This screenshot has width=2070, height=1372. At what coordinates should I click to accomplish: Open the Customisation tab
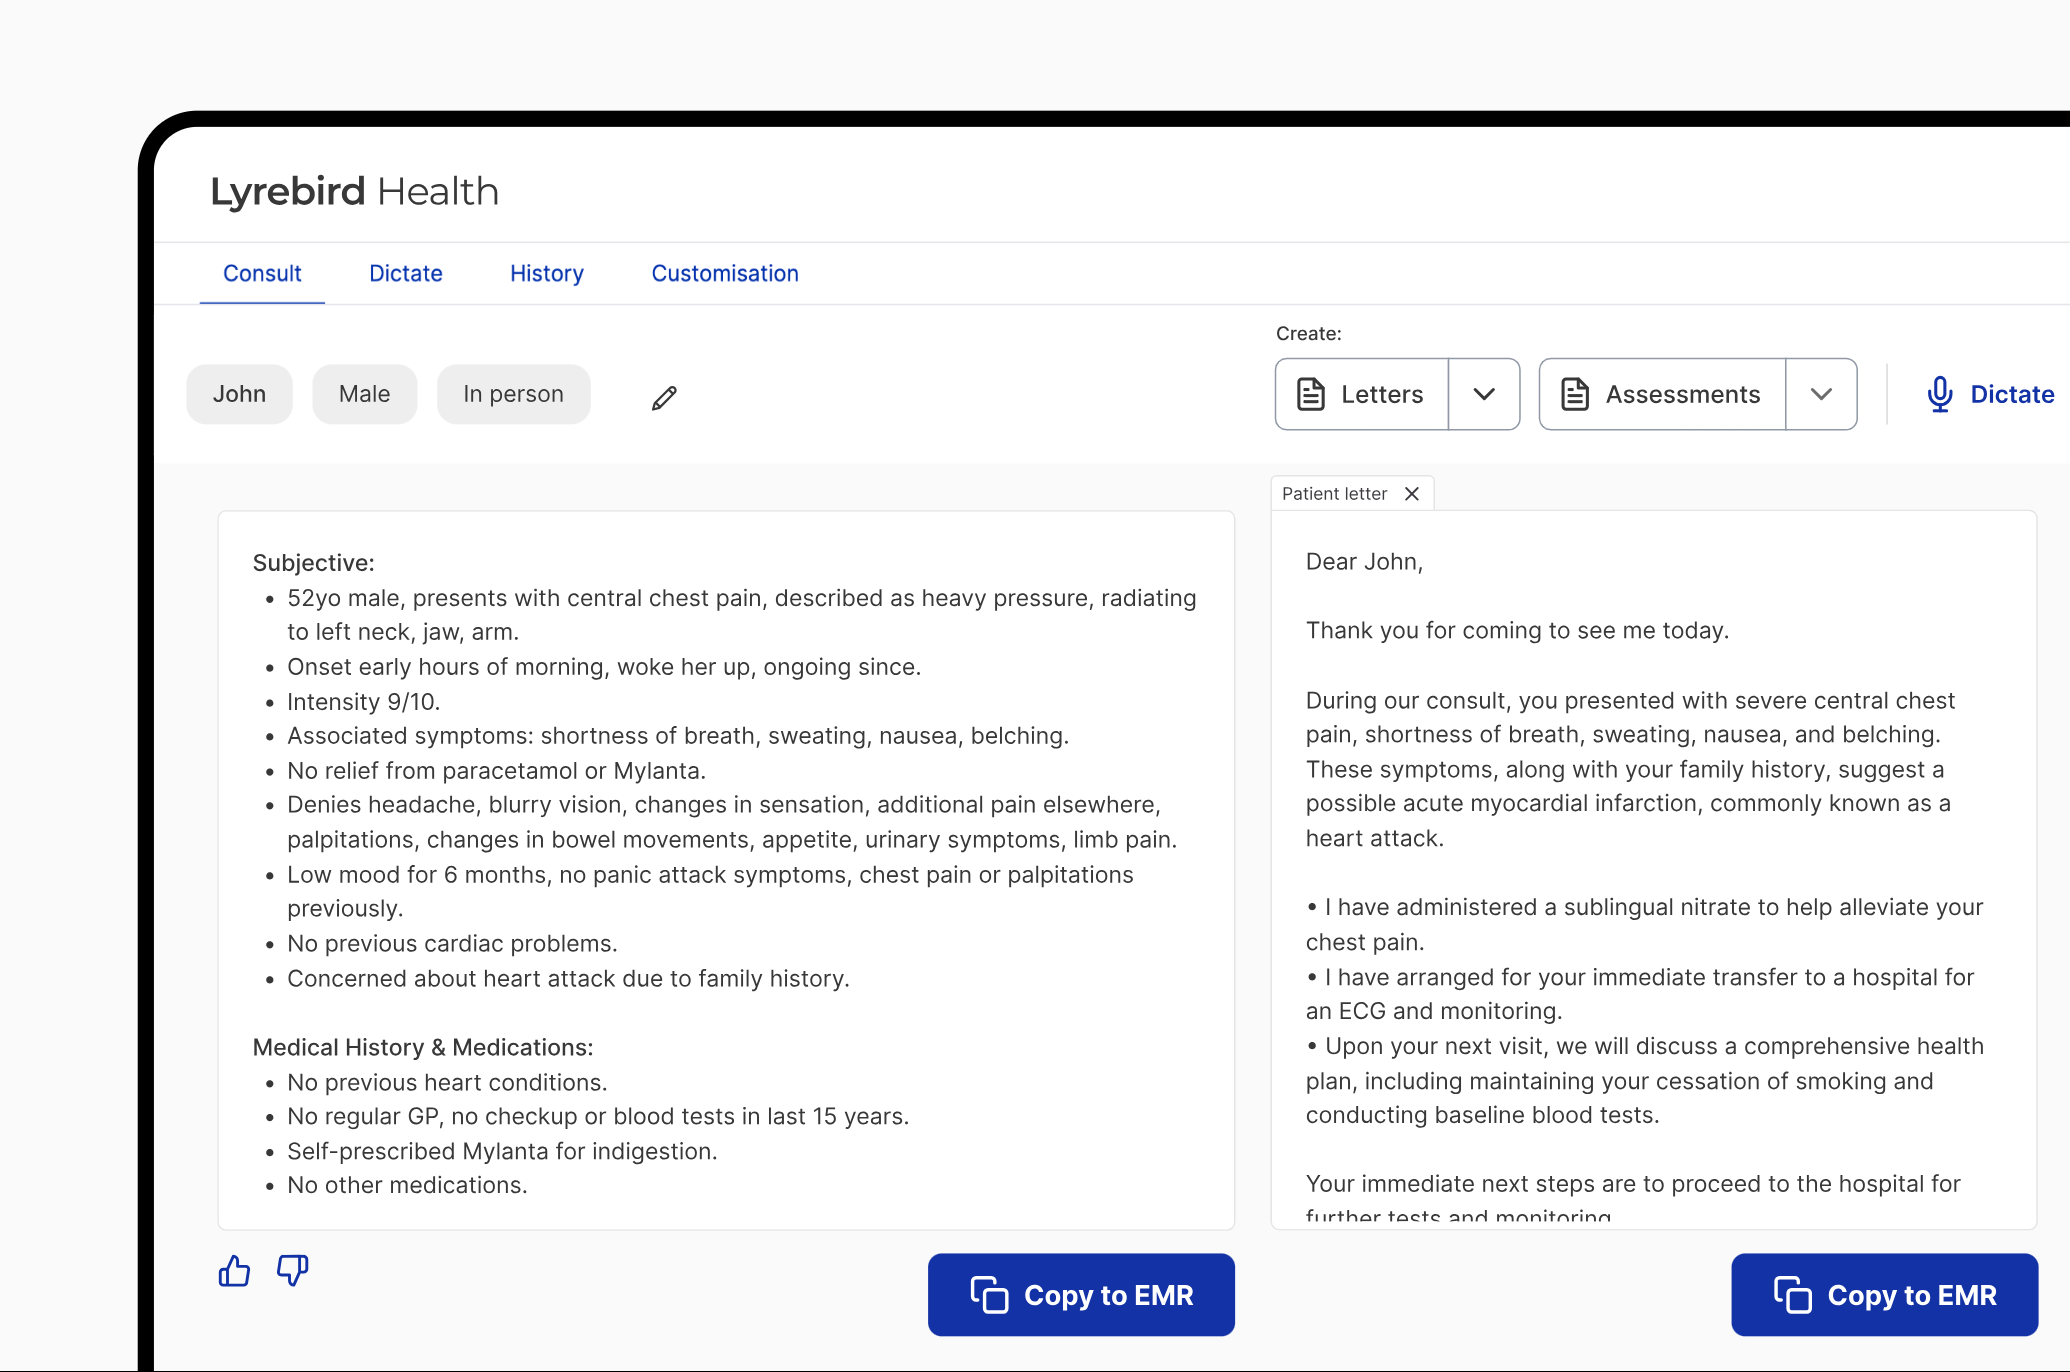coord(725,273)
